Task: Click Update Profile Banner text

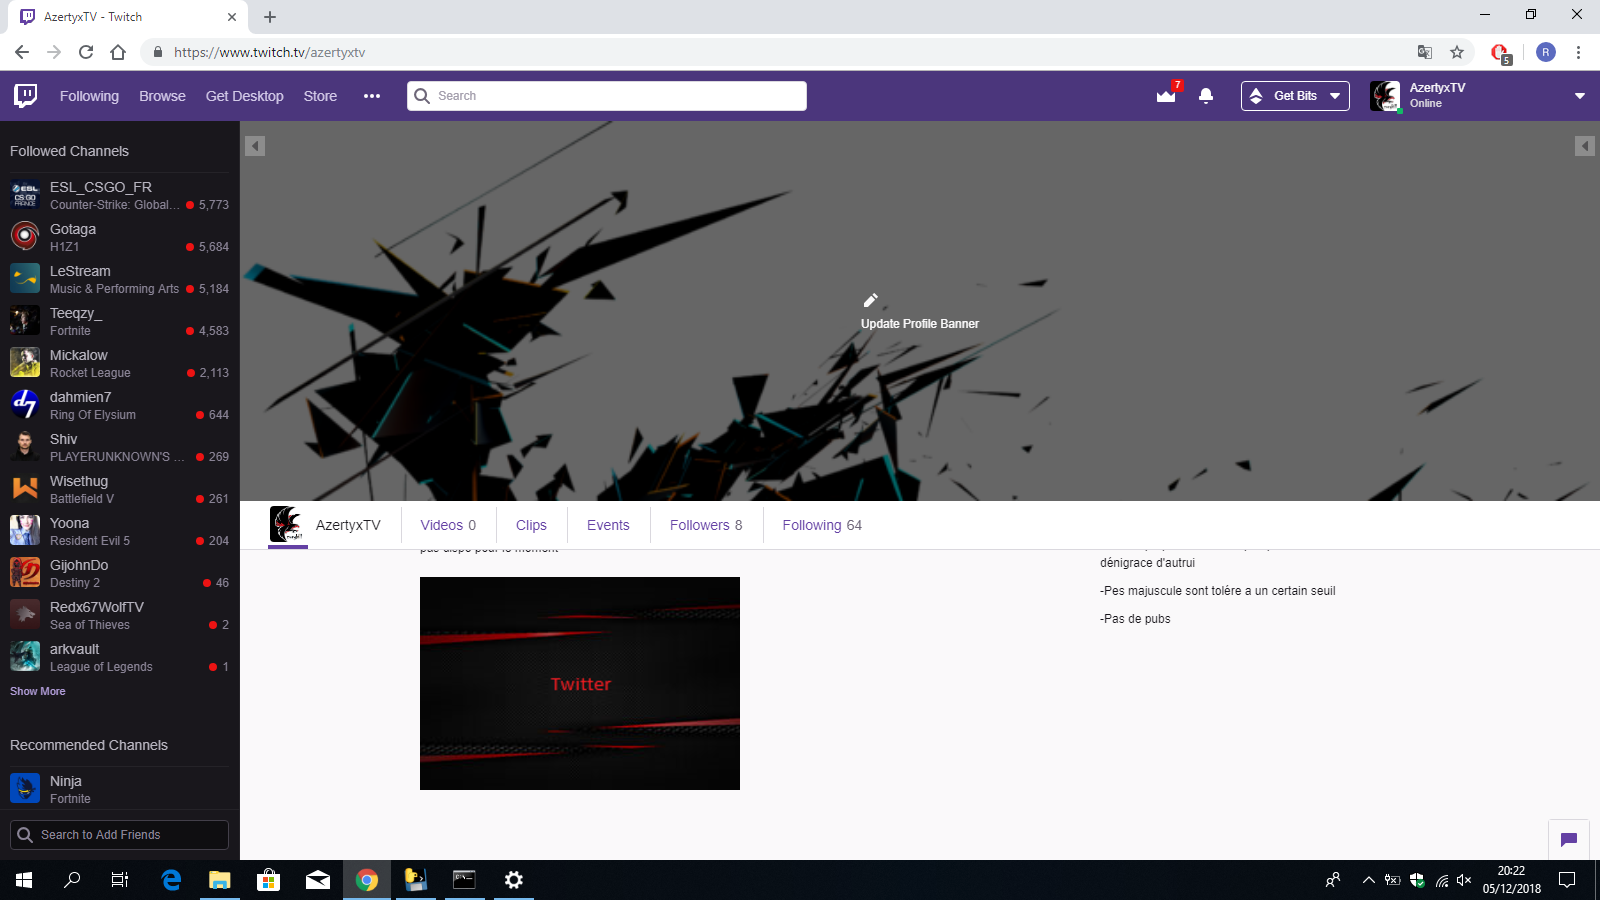Action: (920, 324)
